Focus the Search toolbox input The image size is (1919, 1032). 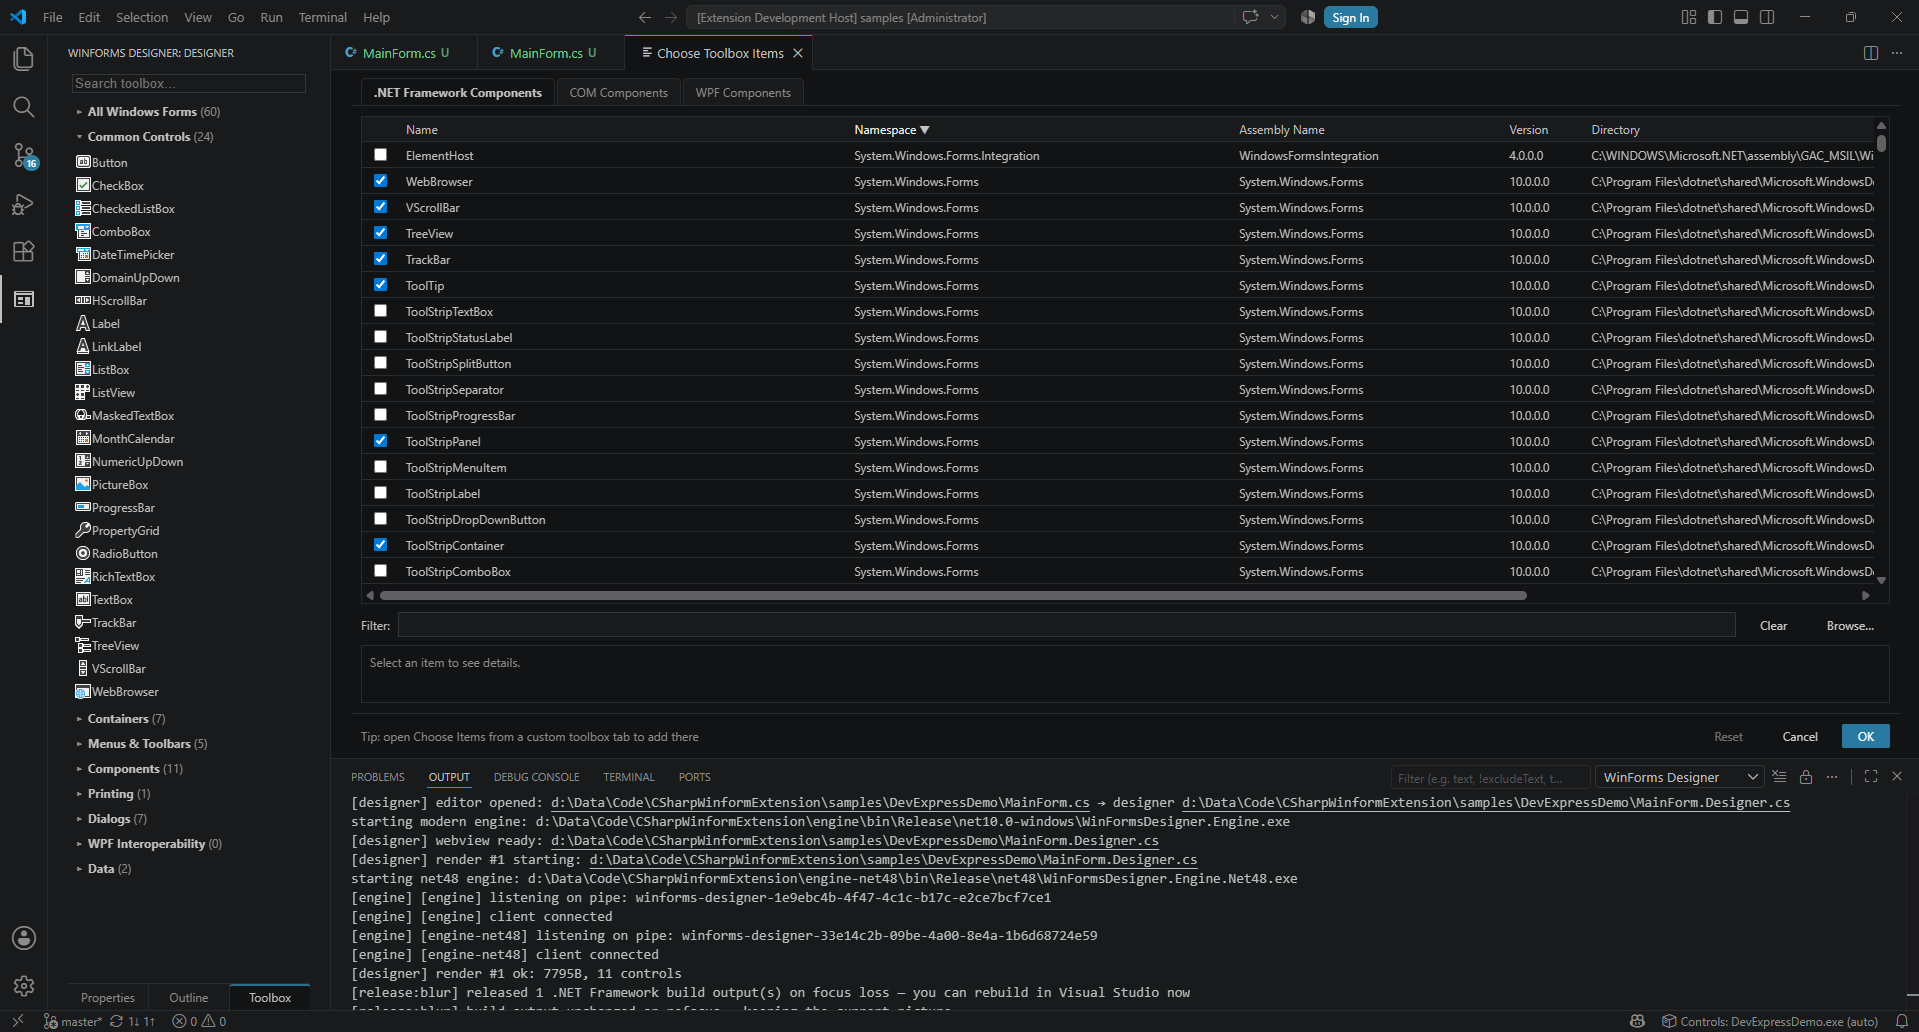188,83
